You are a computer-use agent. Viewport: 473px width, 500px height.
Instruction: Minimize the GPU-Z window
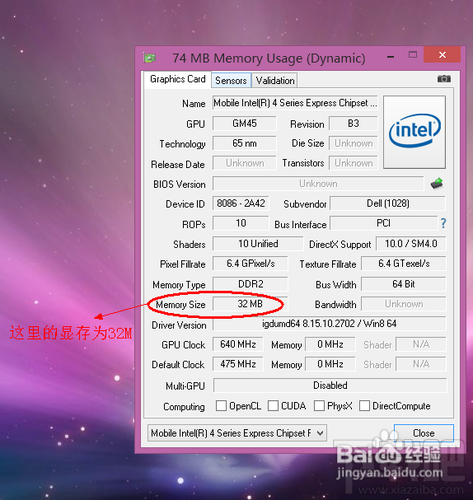(x=390, y=56)
